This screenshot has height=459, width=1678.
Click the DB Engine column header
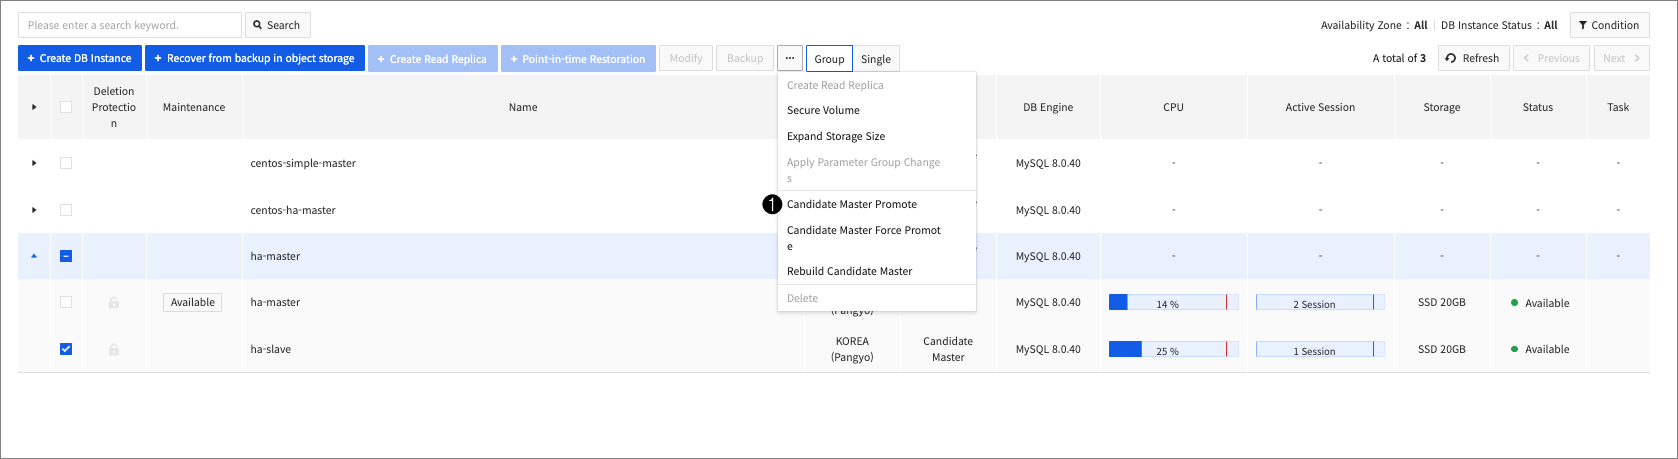coord(1048,107)
